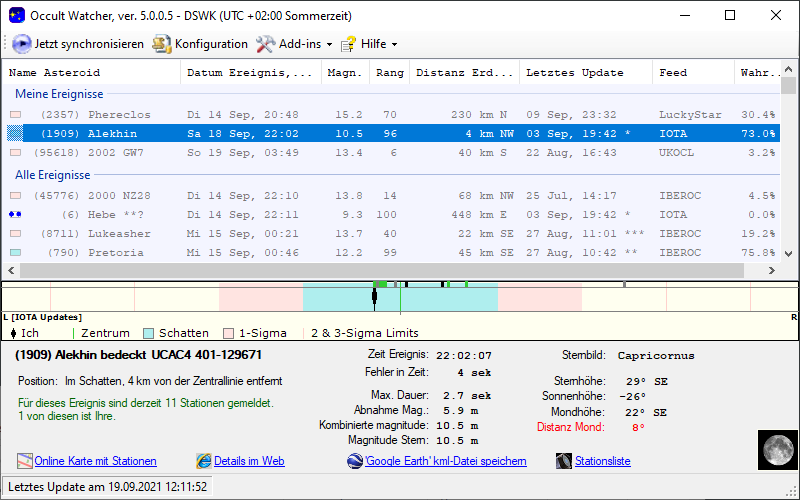Click the Ich marker on the shadow timeline

coord(374,296)
